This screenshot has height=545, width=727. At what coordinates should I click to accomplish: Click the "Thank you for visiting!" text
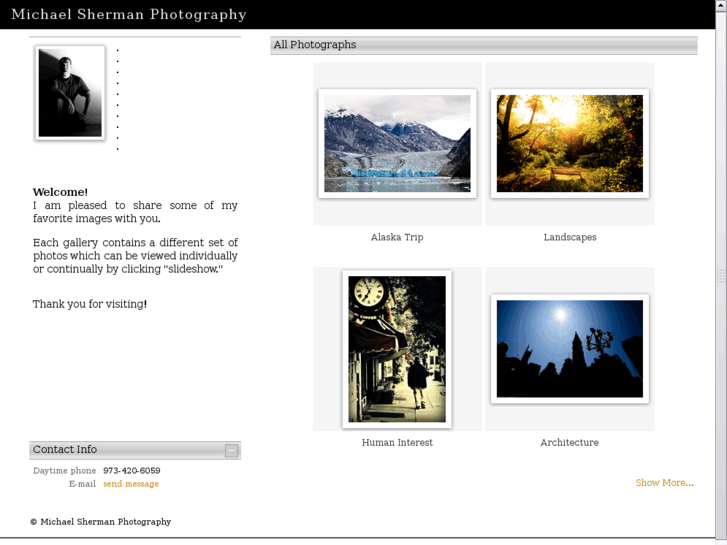[x=90, y=304]
